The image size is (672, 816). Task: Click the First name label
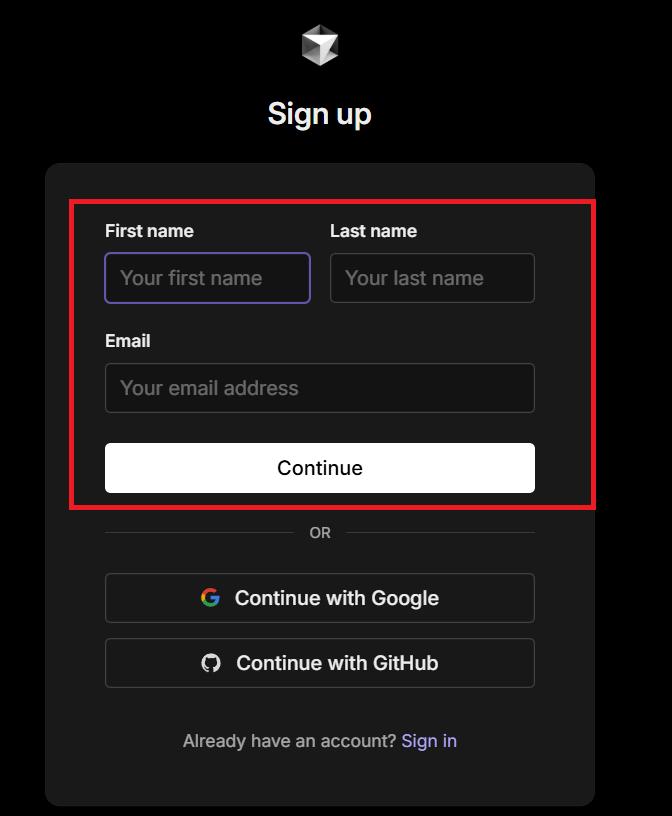pos(149,231)
